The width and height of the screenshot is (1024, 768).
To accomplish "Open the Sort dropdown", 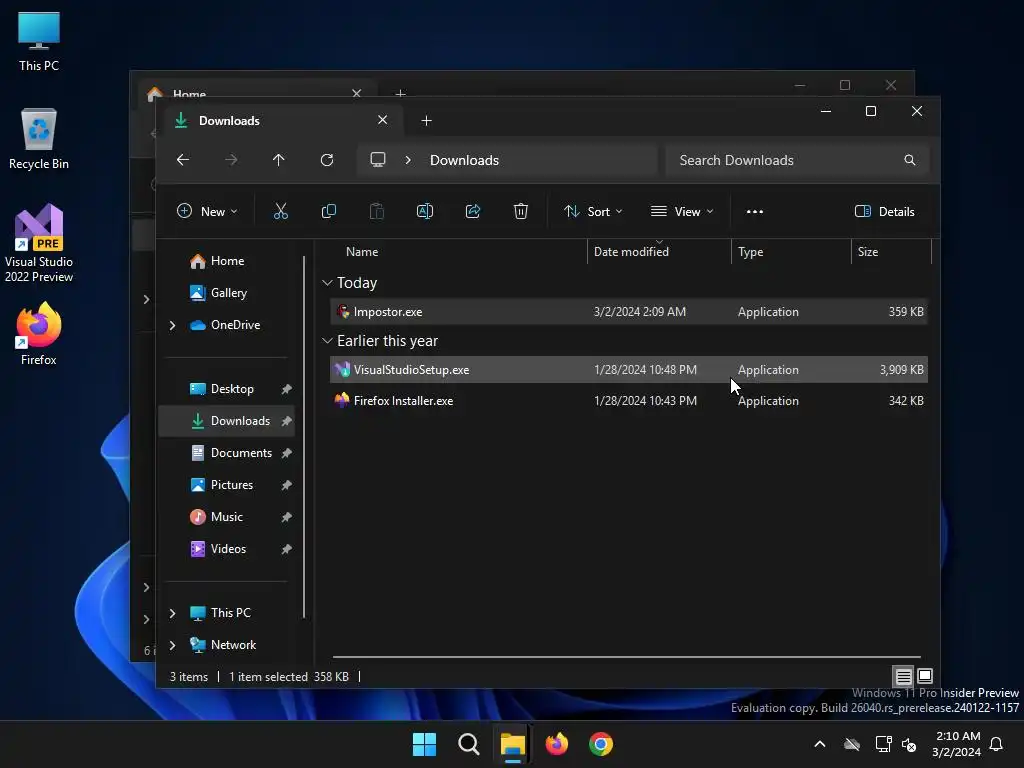I will [593, 211].
